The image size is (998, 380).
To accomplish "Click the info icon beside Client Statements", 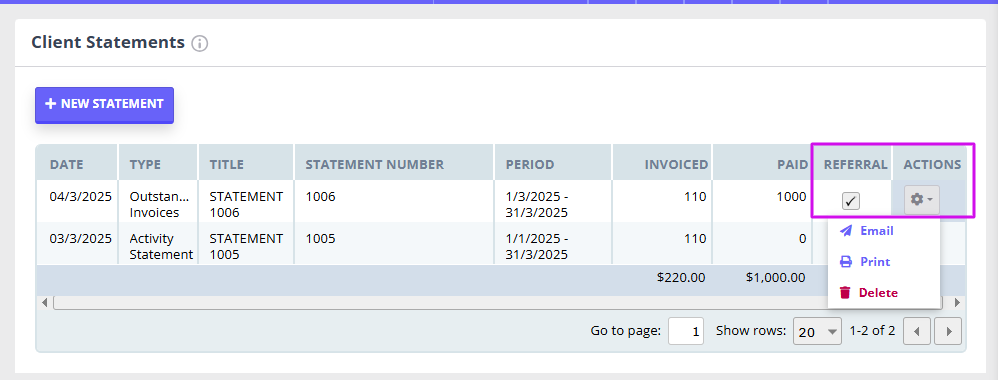I will click(200, 44).
